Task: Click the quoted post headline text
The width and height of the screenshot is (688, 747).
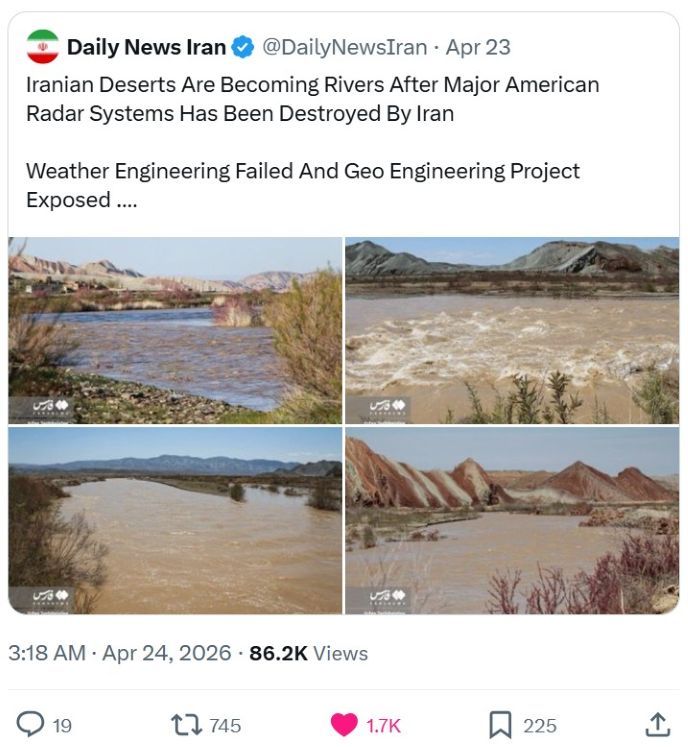Action: tap(313, 99)
